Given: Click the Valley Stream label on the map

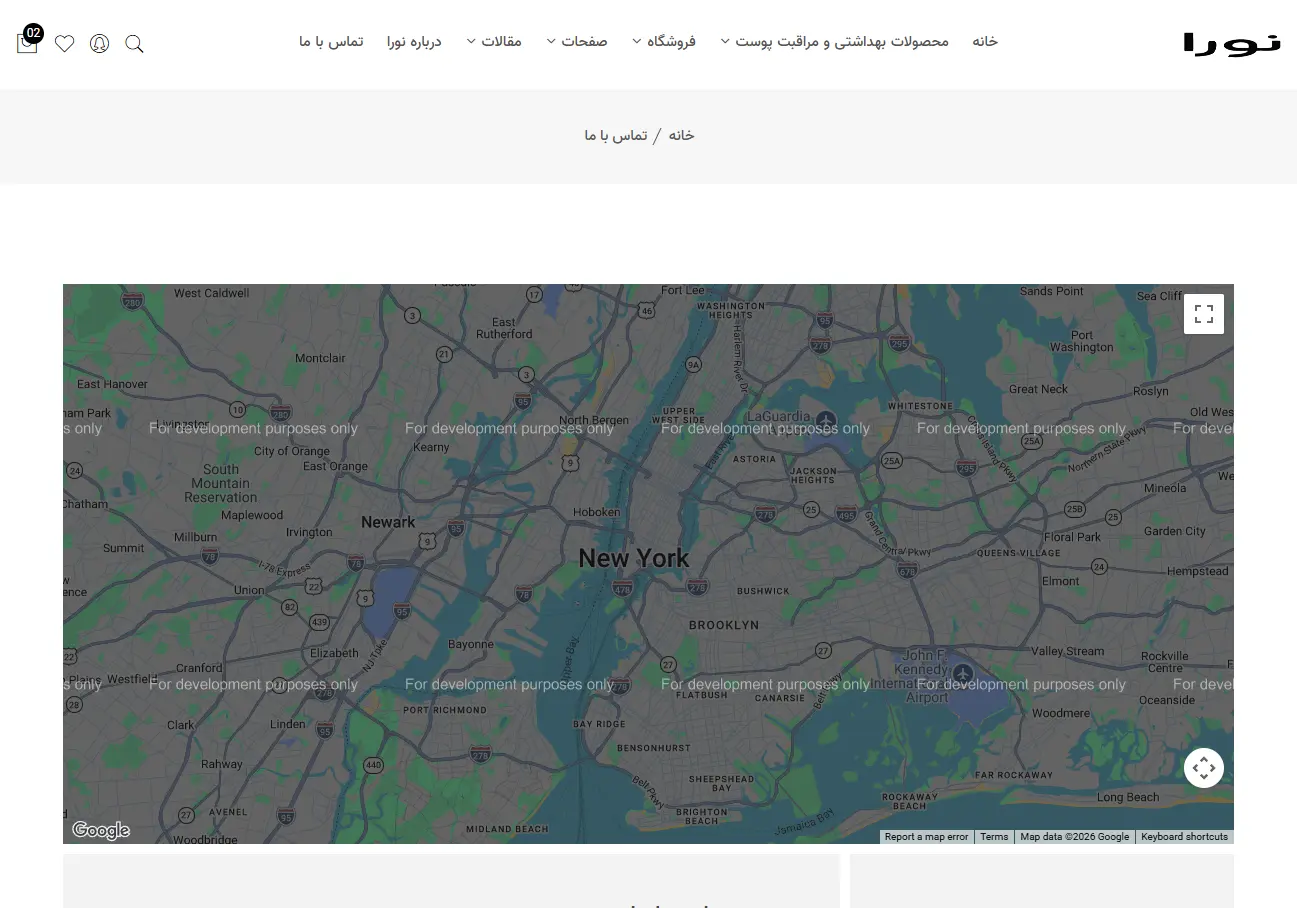Looking at the screenshot, I should point(1067,651).
